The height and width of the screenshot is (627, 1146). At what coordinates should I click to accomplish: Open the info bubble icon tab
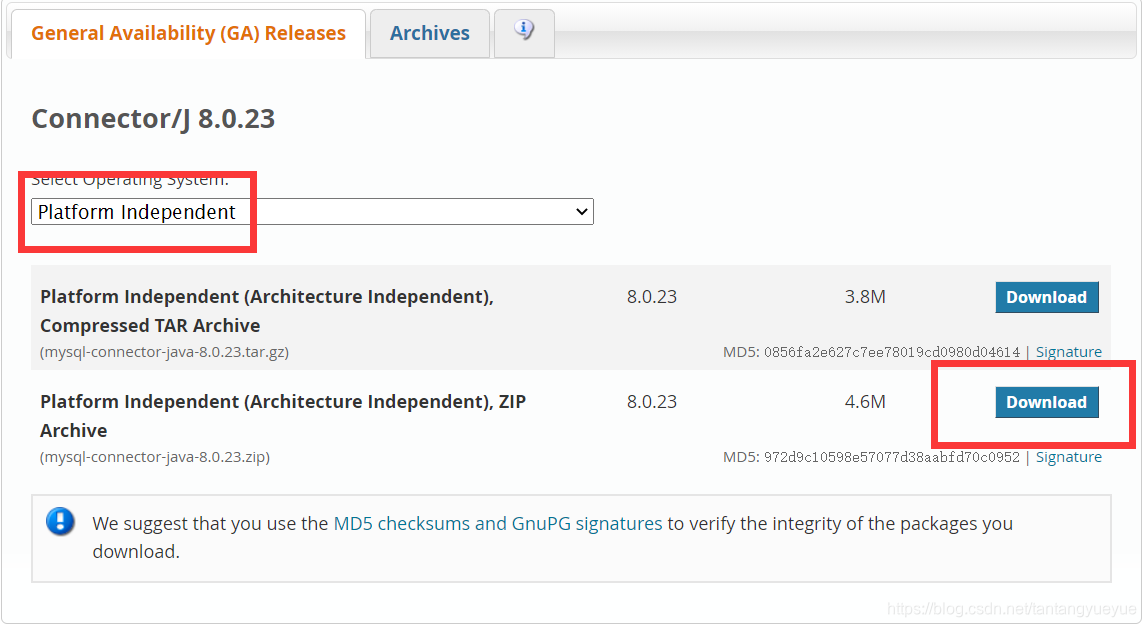pyautogui.click(x=524, y=32)
